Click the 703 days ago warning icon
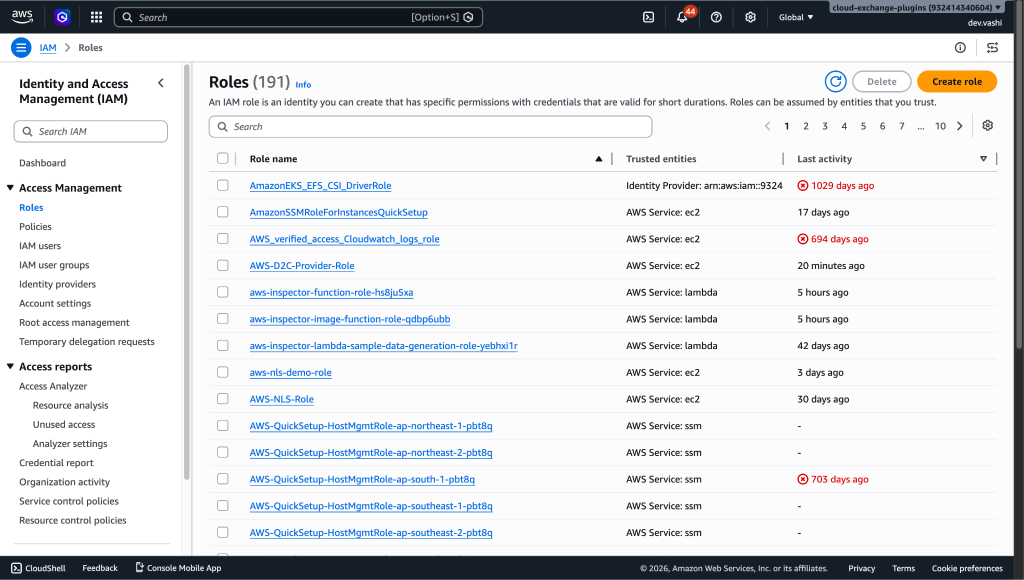Image resolution: width=1024 pixels, height=580 pixels. pos(803,479)
